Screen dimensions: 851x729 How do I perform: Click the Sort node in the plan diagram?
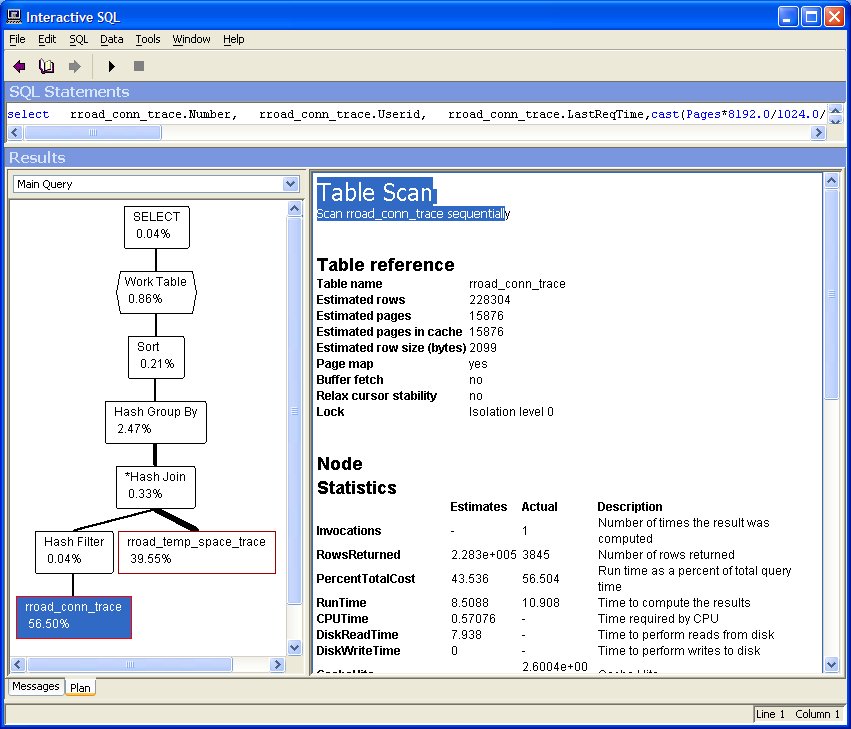coord(156,357)
